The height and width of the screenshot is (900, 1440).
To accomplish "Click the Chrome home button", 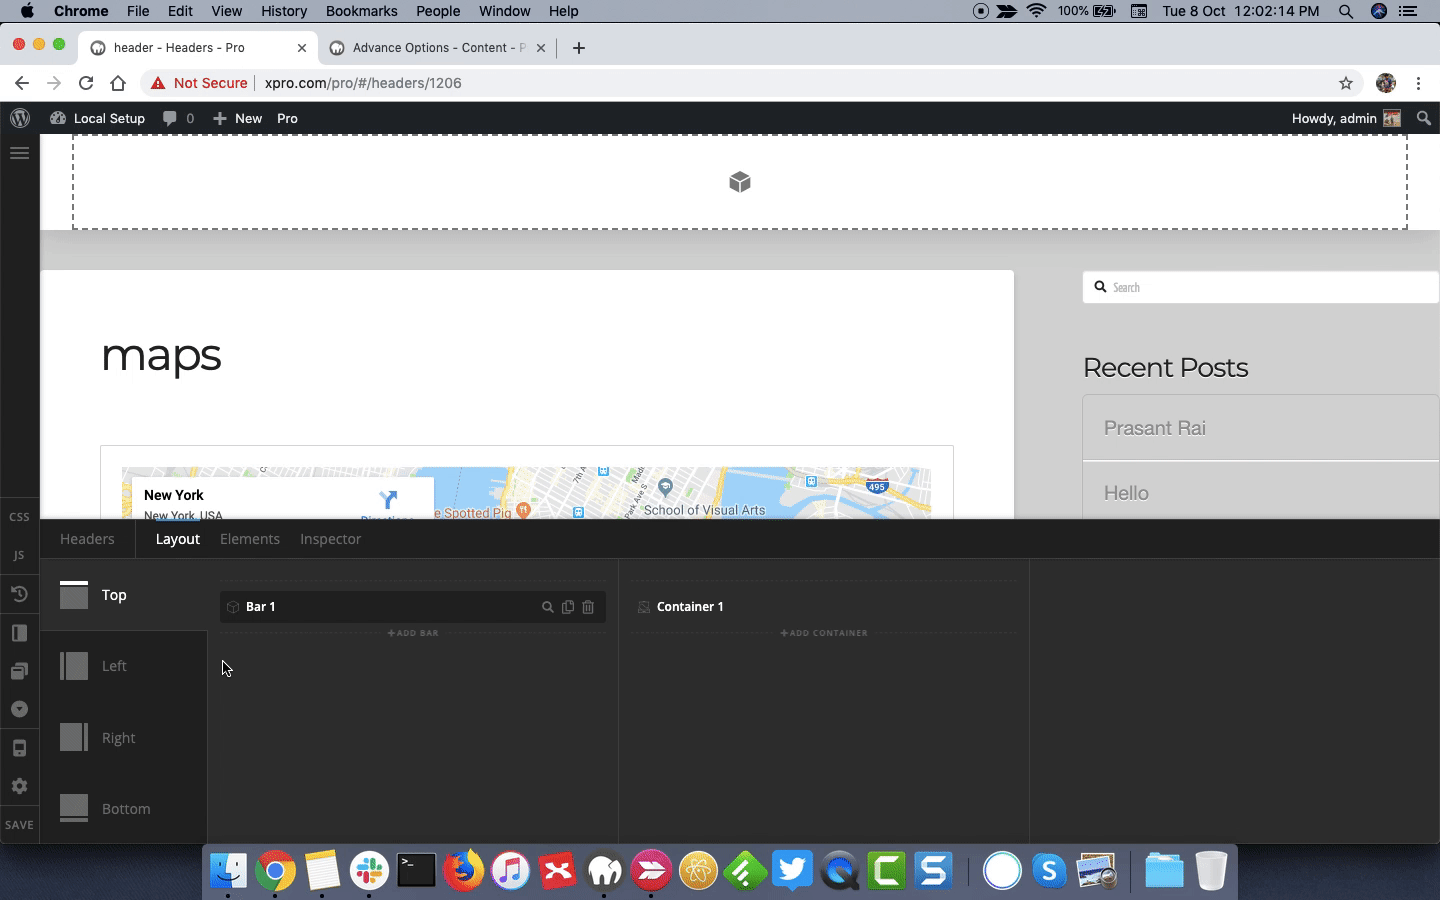I will [x=118, y=83].
